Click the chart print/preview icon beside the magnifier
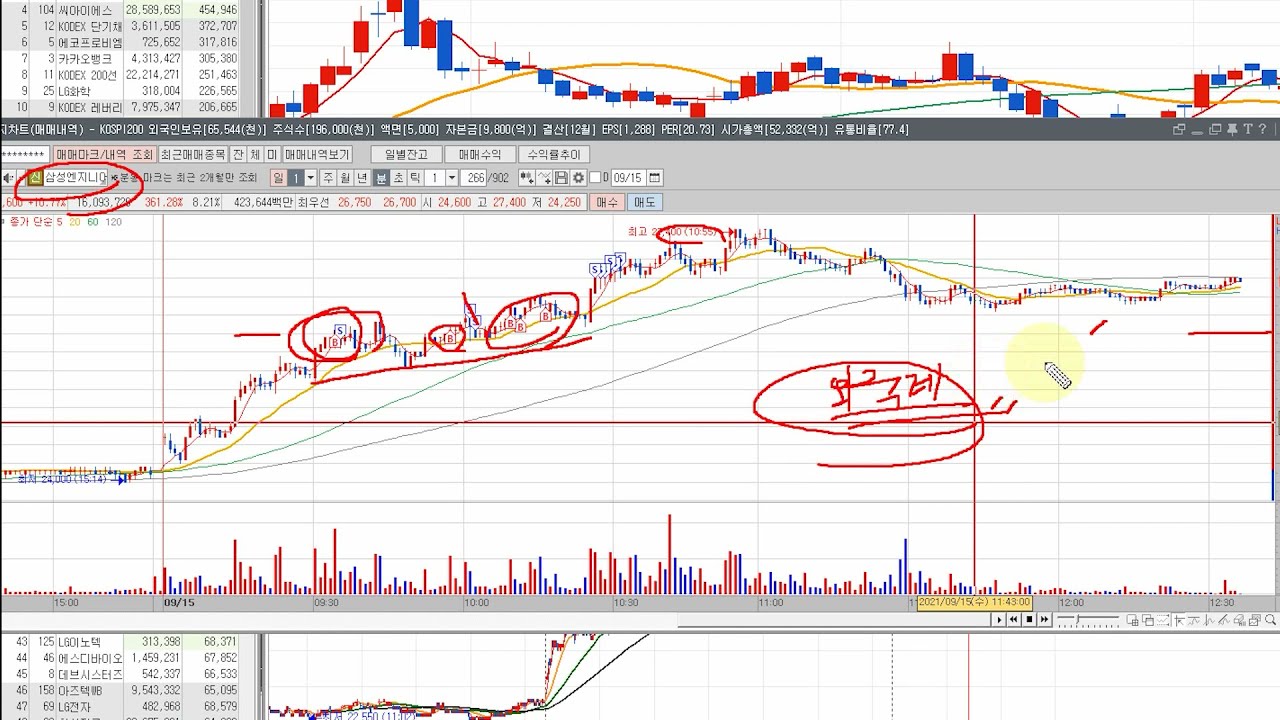The image size is (1280, 720). tap(1255, 620)
